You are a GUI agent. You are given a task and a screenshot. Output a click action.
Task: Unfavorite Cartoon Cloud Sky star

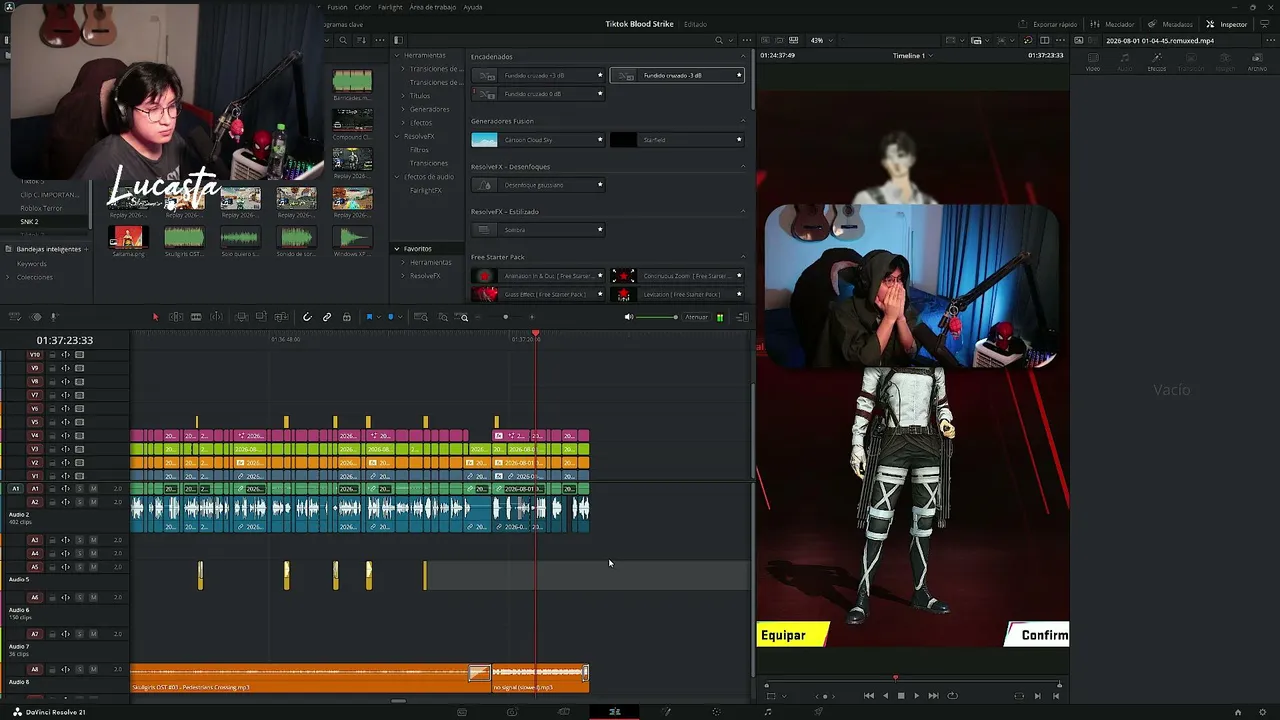coord(600,140)
